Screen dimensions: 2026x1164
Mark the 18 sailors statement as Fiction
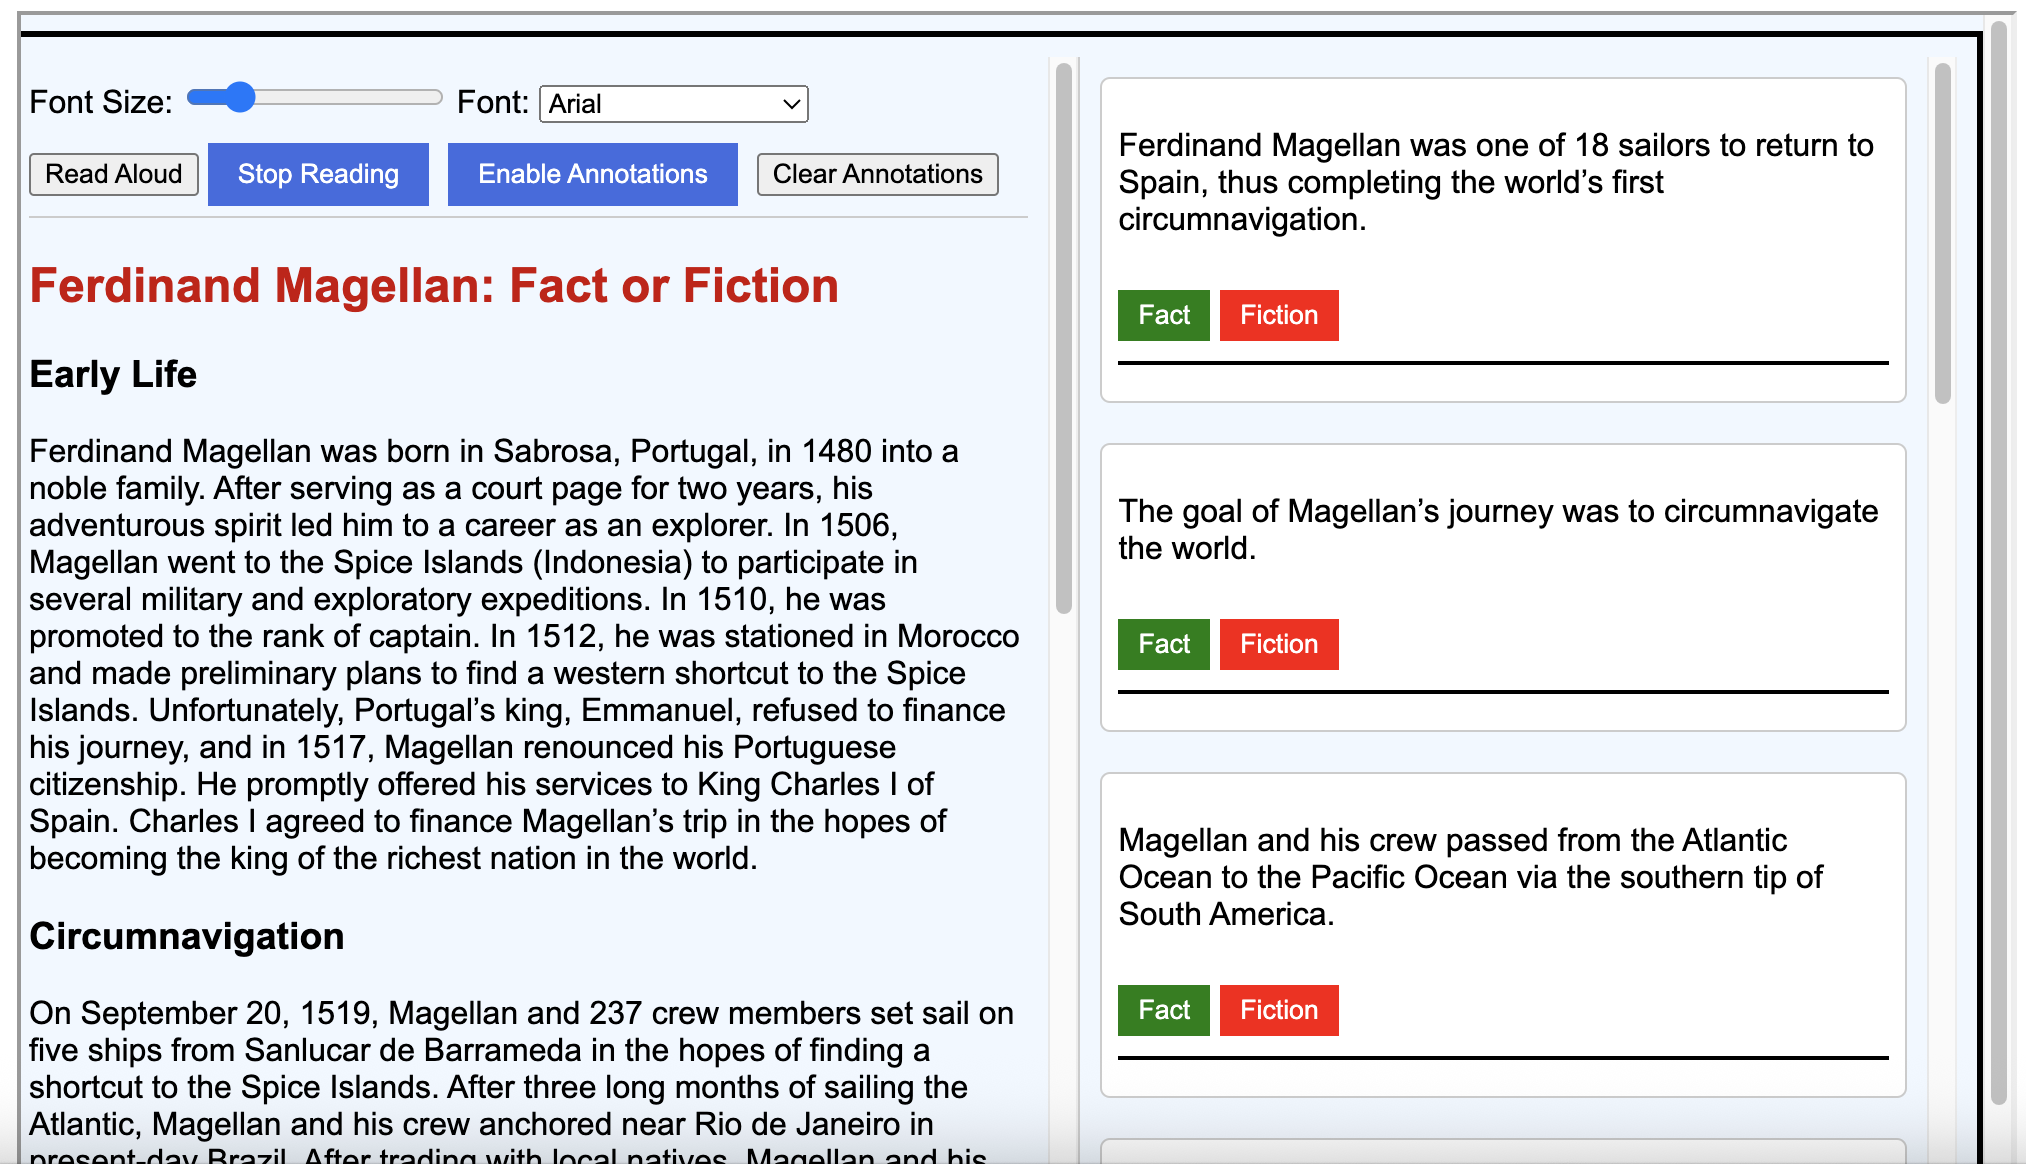coord(1278,315)
